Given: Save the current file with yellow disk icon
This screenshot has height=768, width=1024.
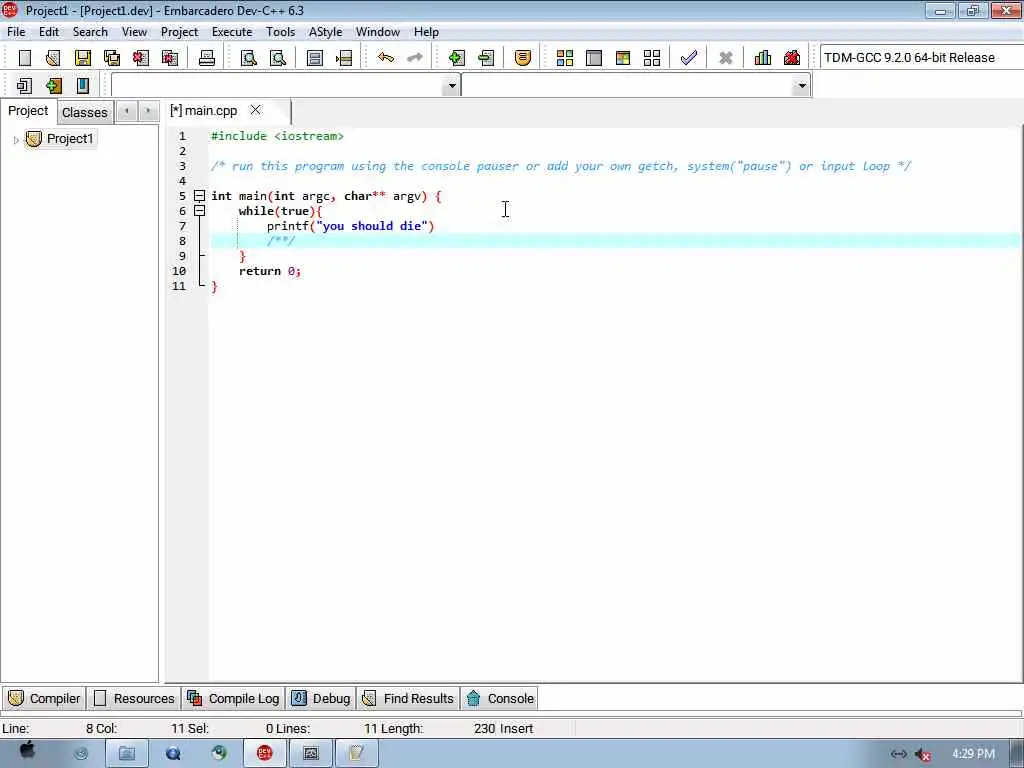Looking at the screenshot, I should pos(83,58).
